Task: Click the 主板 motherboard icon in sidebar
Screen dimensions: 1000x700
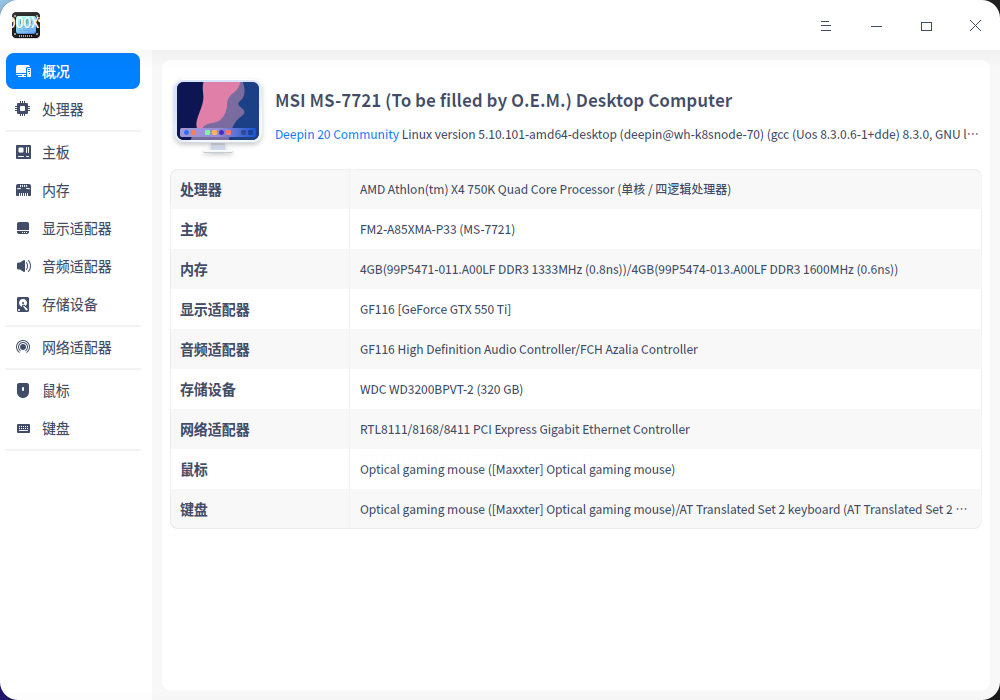Action: coord(22,151)
